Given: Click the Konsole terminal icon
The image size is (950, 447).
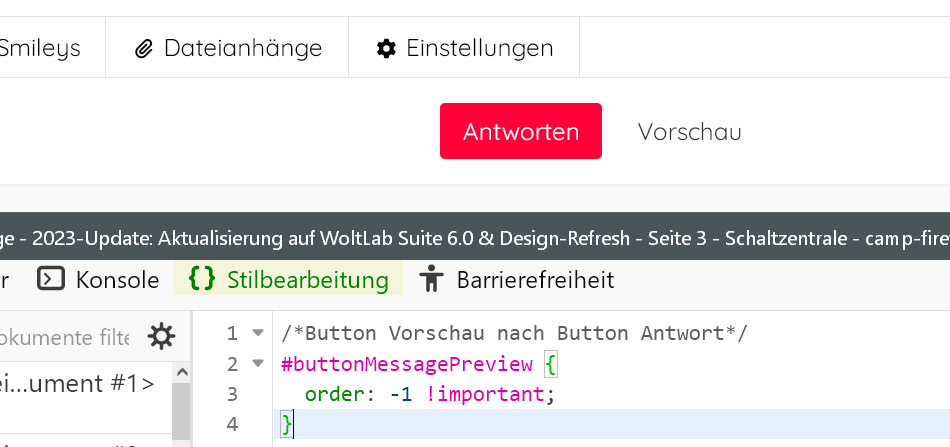Looking at the screenshot, I should tap(51, 279).
